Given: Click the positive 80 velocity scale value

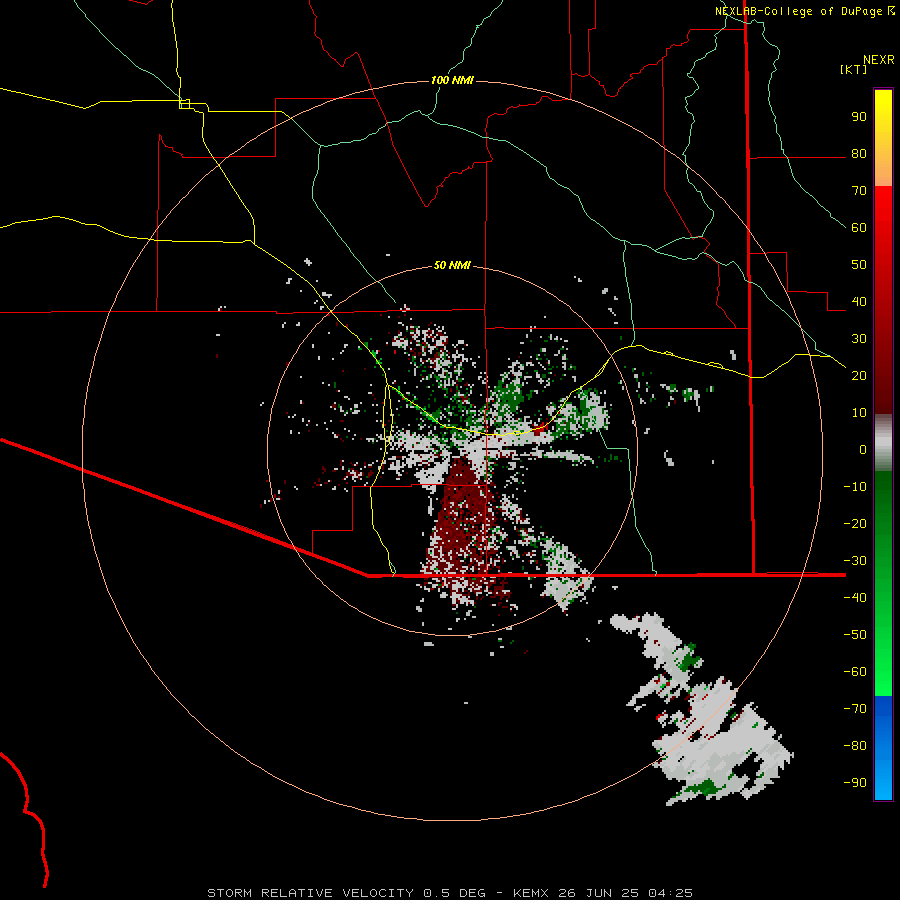Looking at the screenshot, I should (x=859, y=153).
